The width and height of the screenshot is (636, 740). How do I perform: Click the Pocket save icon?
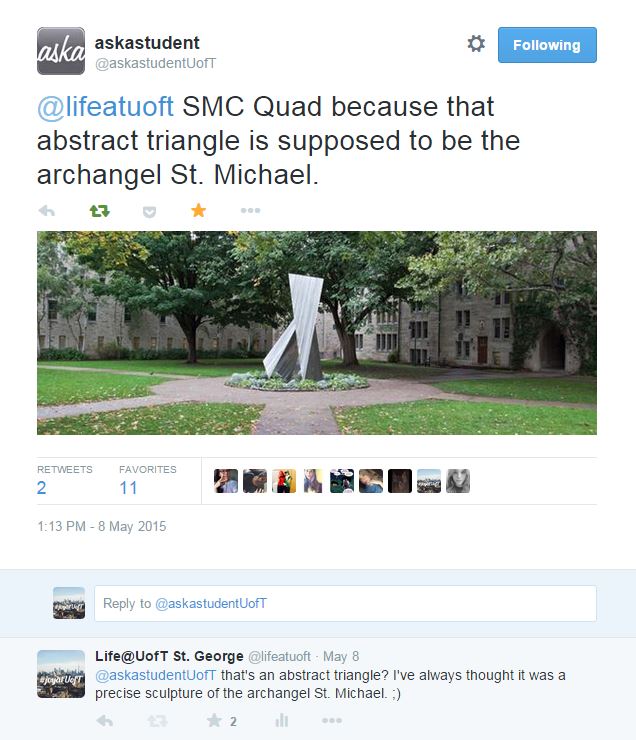point(149,211)
